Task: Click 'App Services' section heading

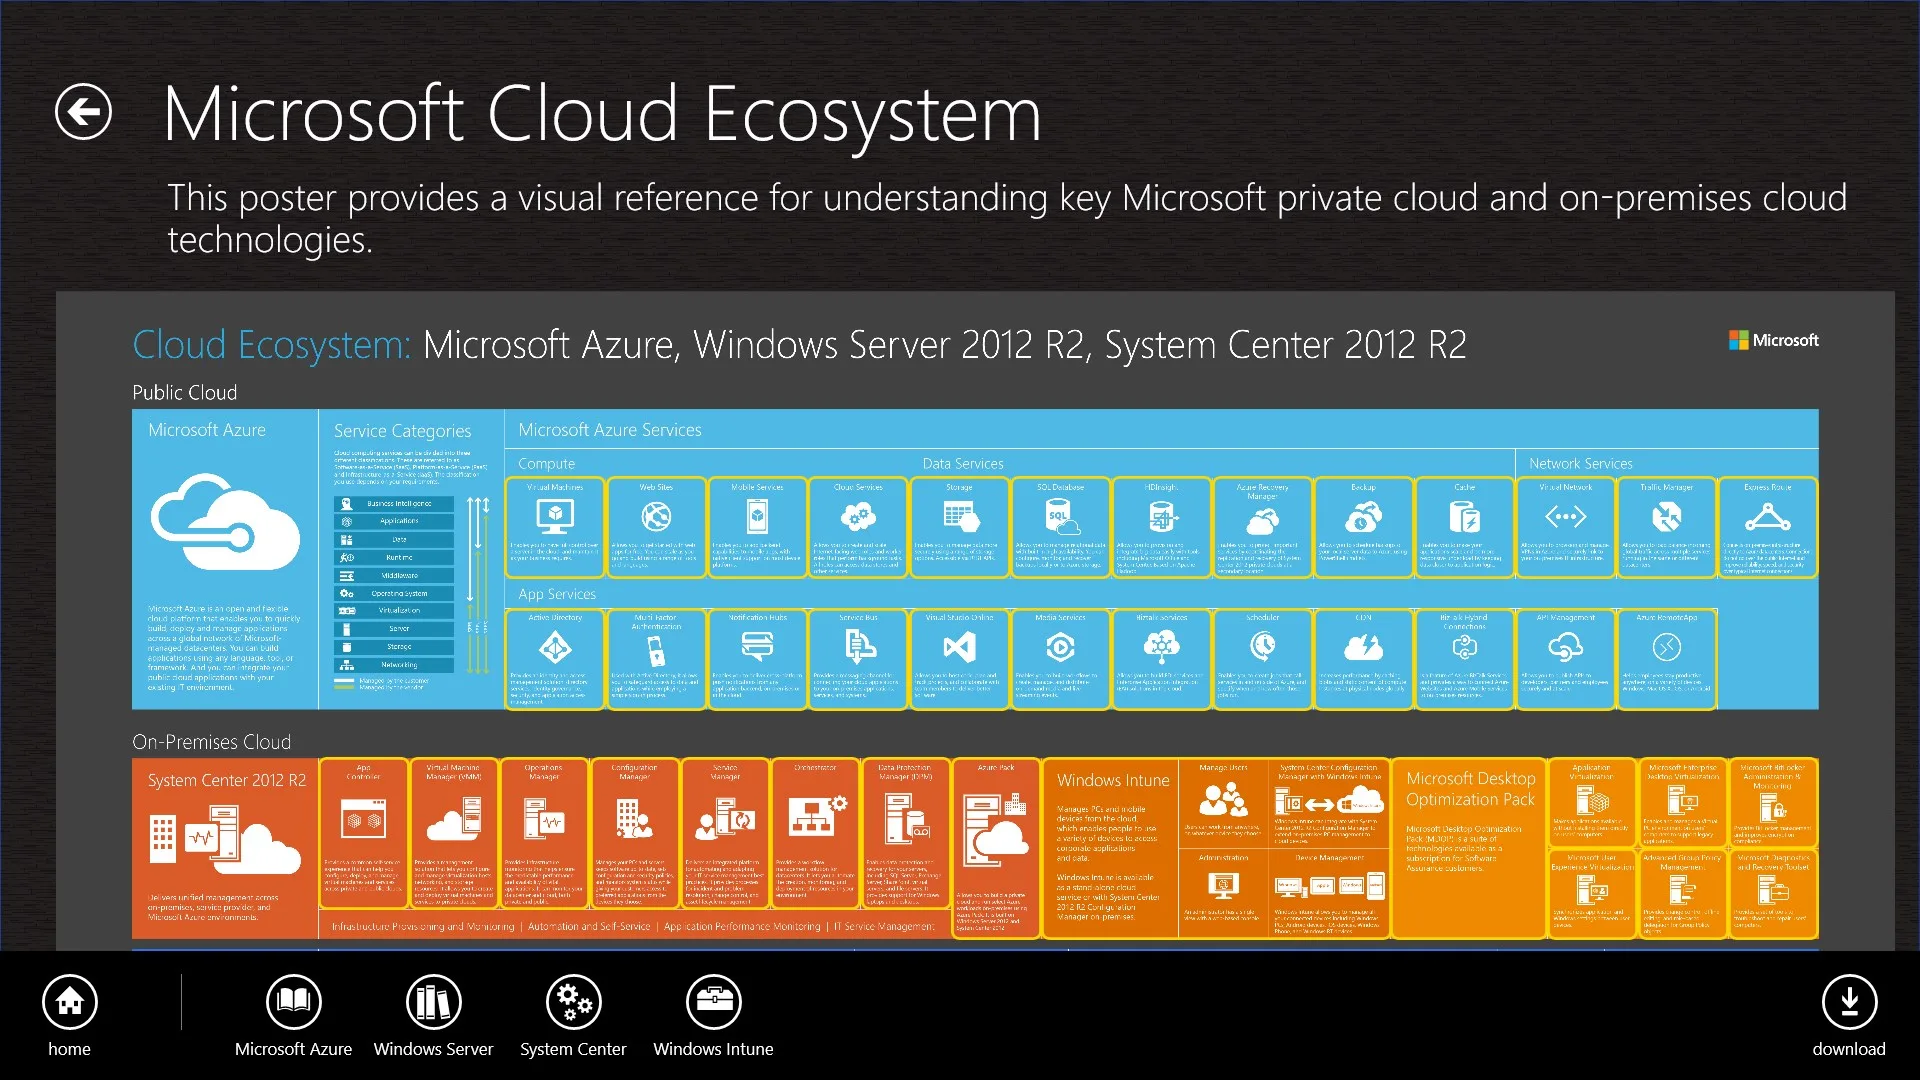Action: (557, 594)
